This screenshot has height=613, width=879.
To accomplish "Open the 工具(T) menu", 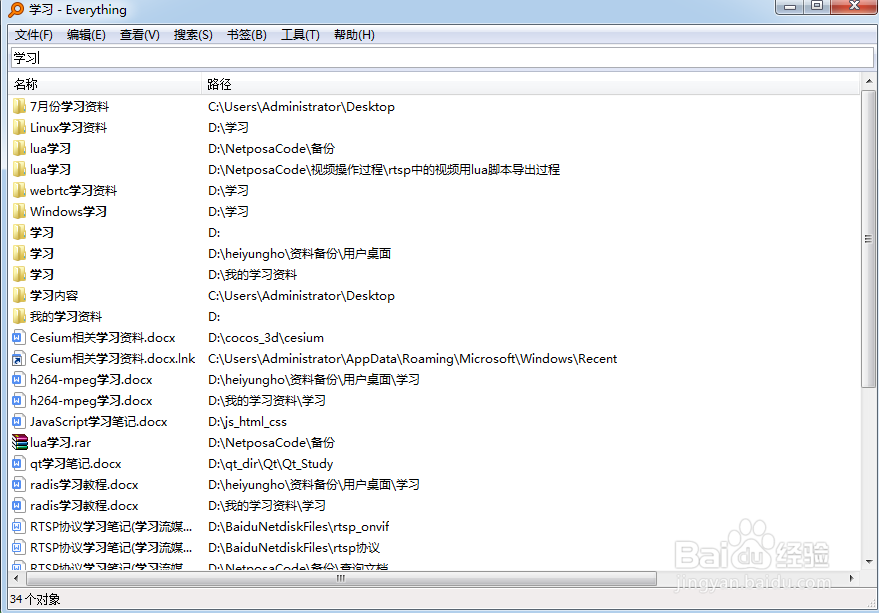I will point(300,35).
